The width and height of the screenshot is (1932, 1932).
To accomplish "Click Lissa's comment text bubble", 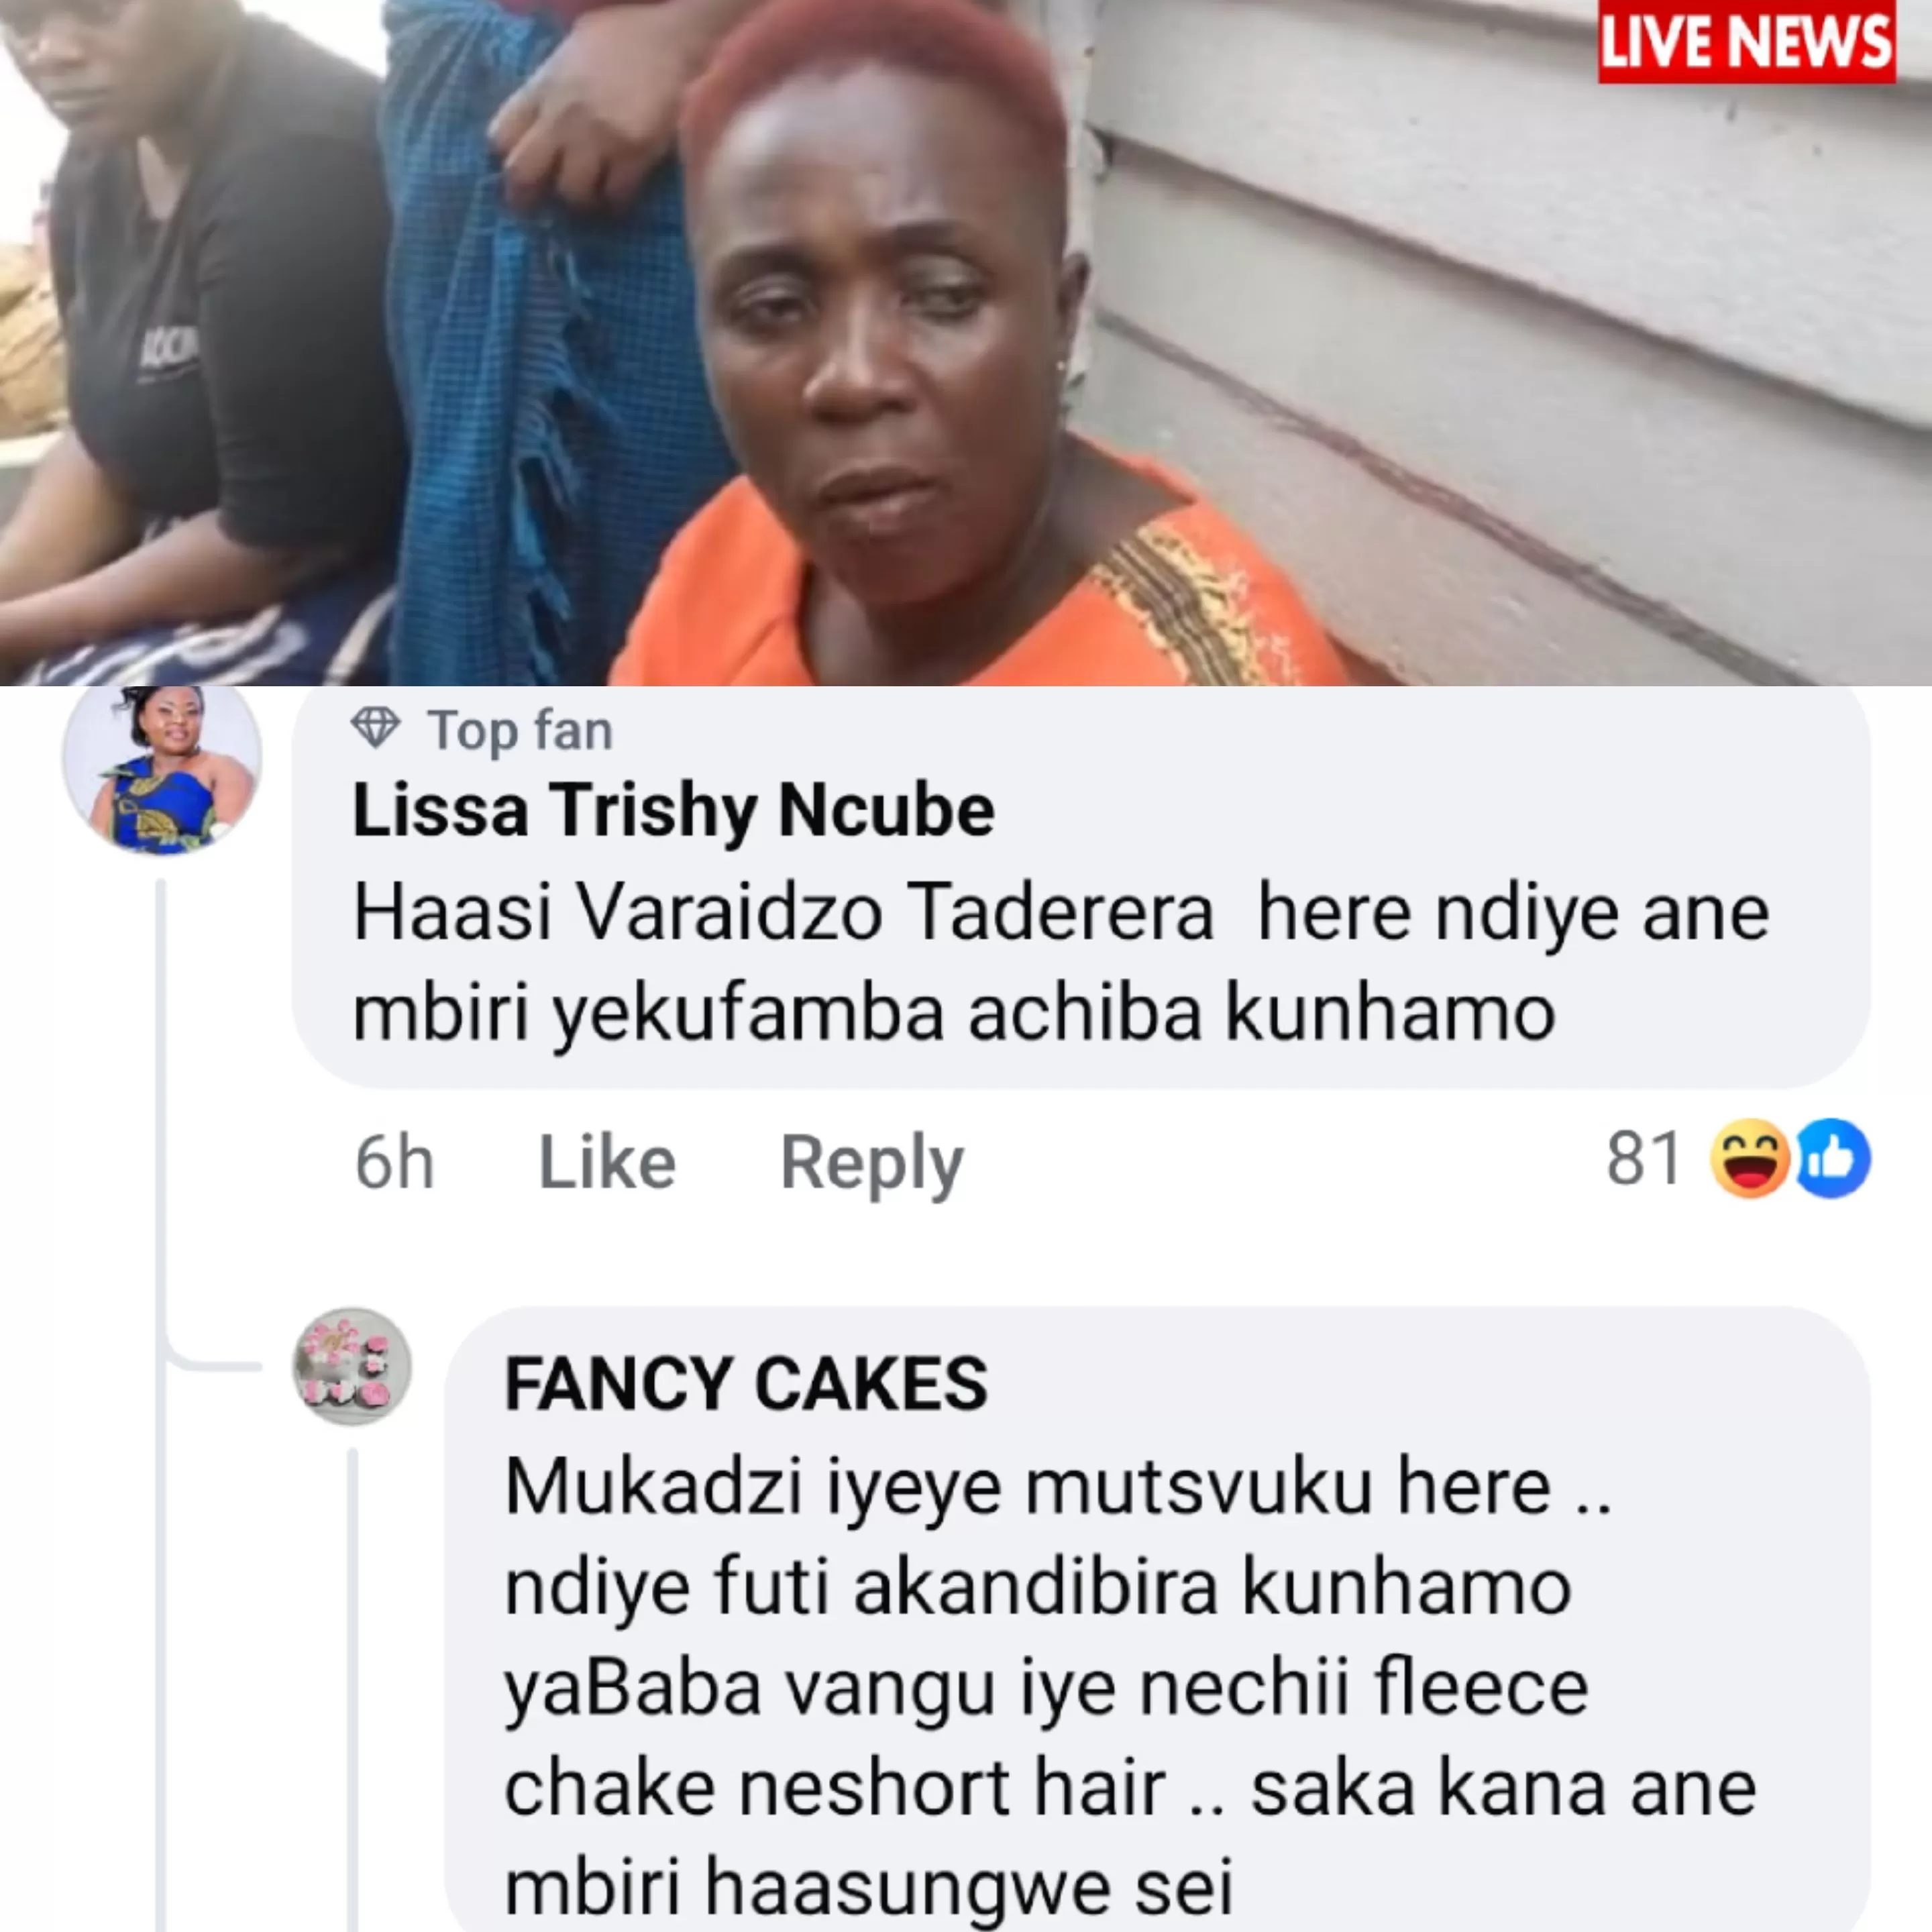I will pos(1081,888).
